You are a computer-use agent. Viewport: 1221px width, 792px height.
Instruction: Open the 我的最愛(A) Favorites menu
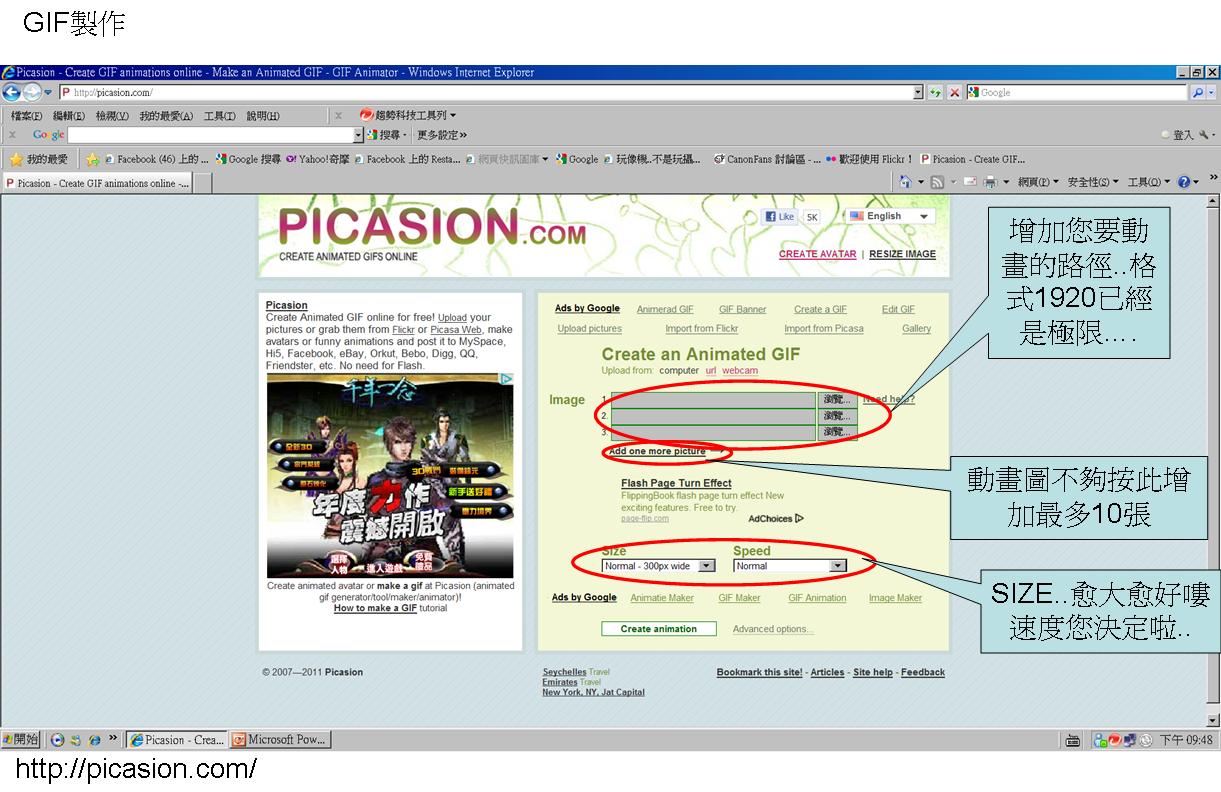[x=166, y=116]
